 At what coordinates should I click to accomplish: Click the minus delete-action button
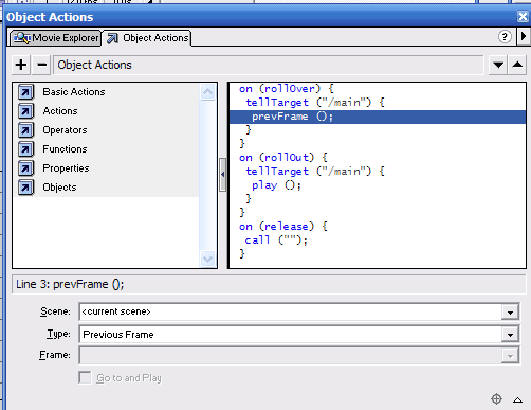pyautogui.click(x=42, y=65)
